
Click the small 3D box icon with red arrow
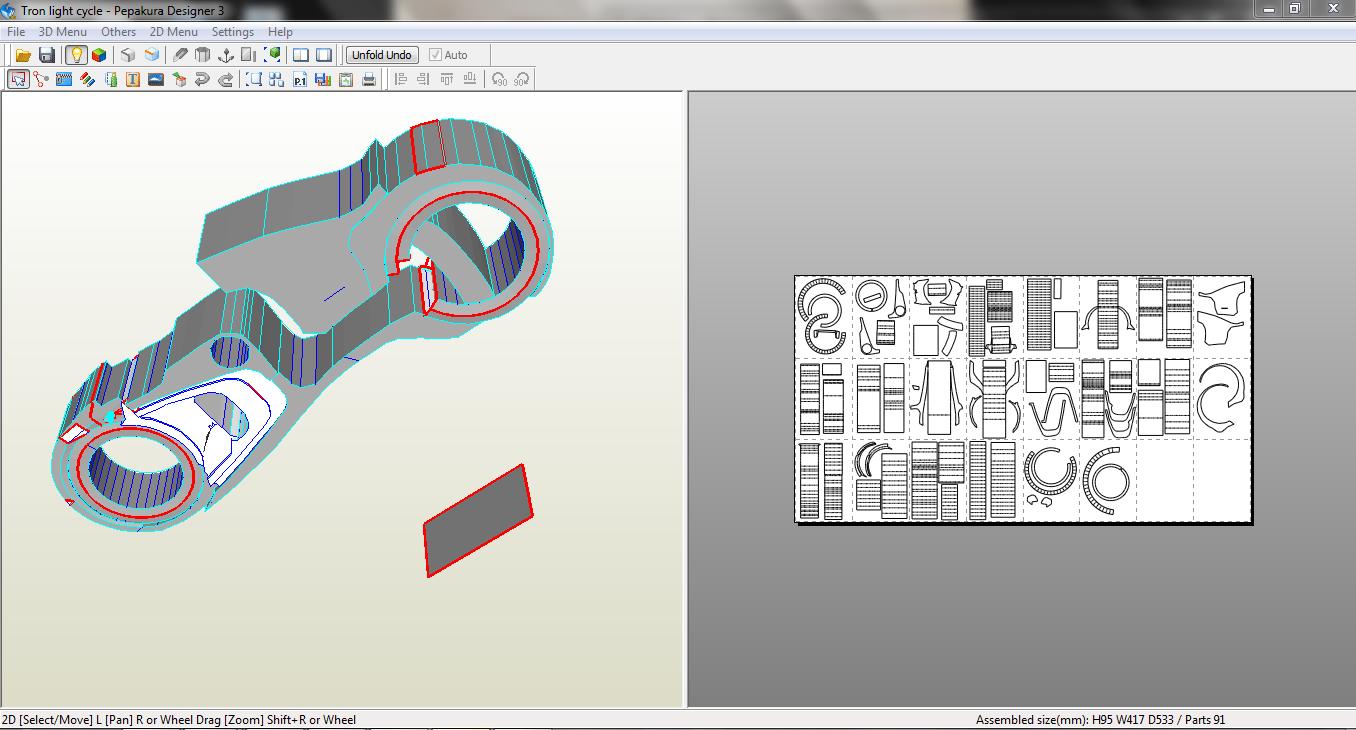click(x=179, y=79)
